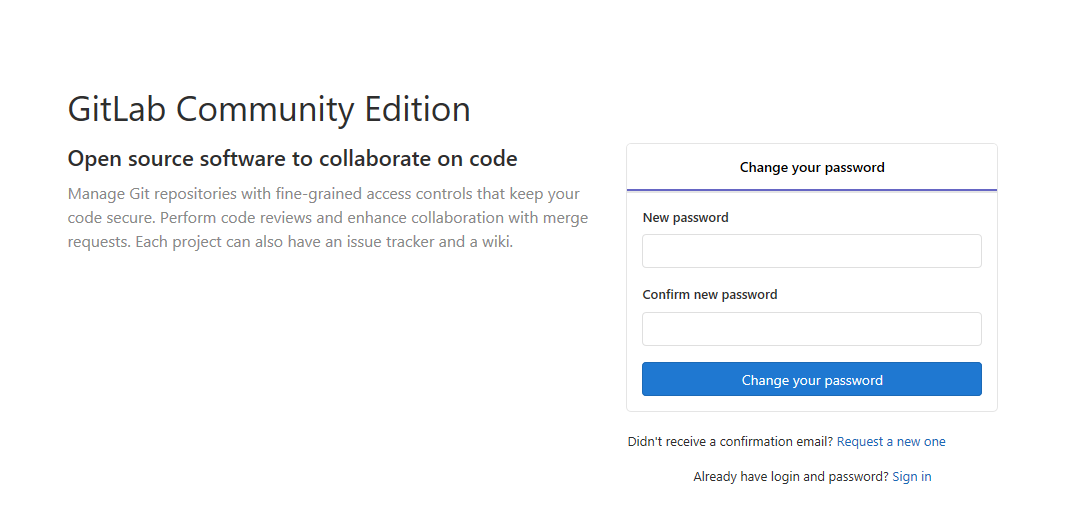
Task: Click the Didn't receive a confirmation email text
Action: [x=730, y=441]
